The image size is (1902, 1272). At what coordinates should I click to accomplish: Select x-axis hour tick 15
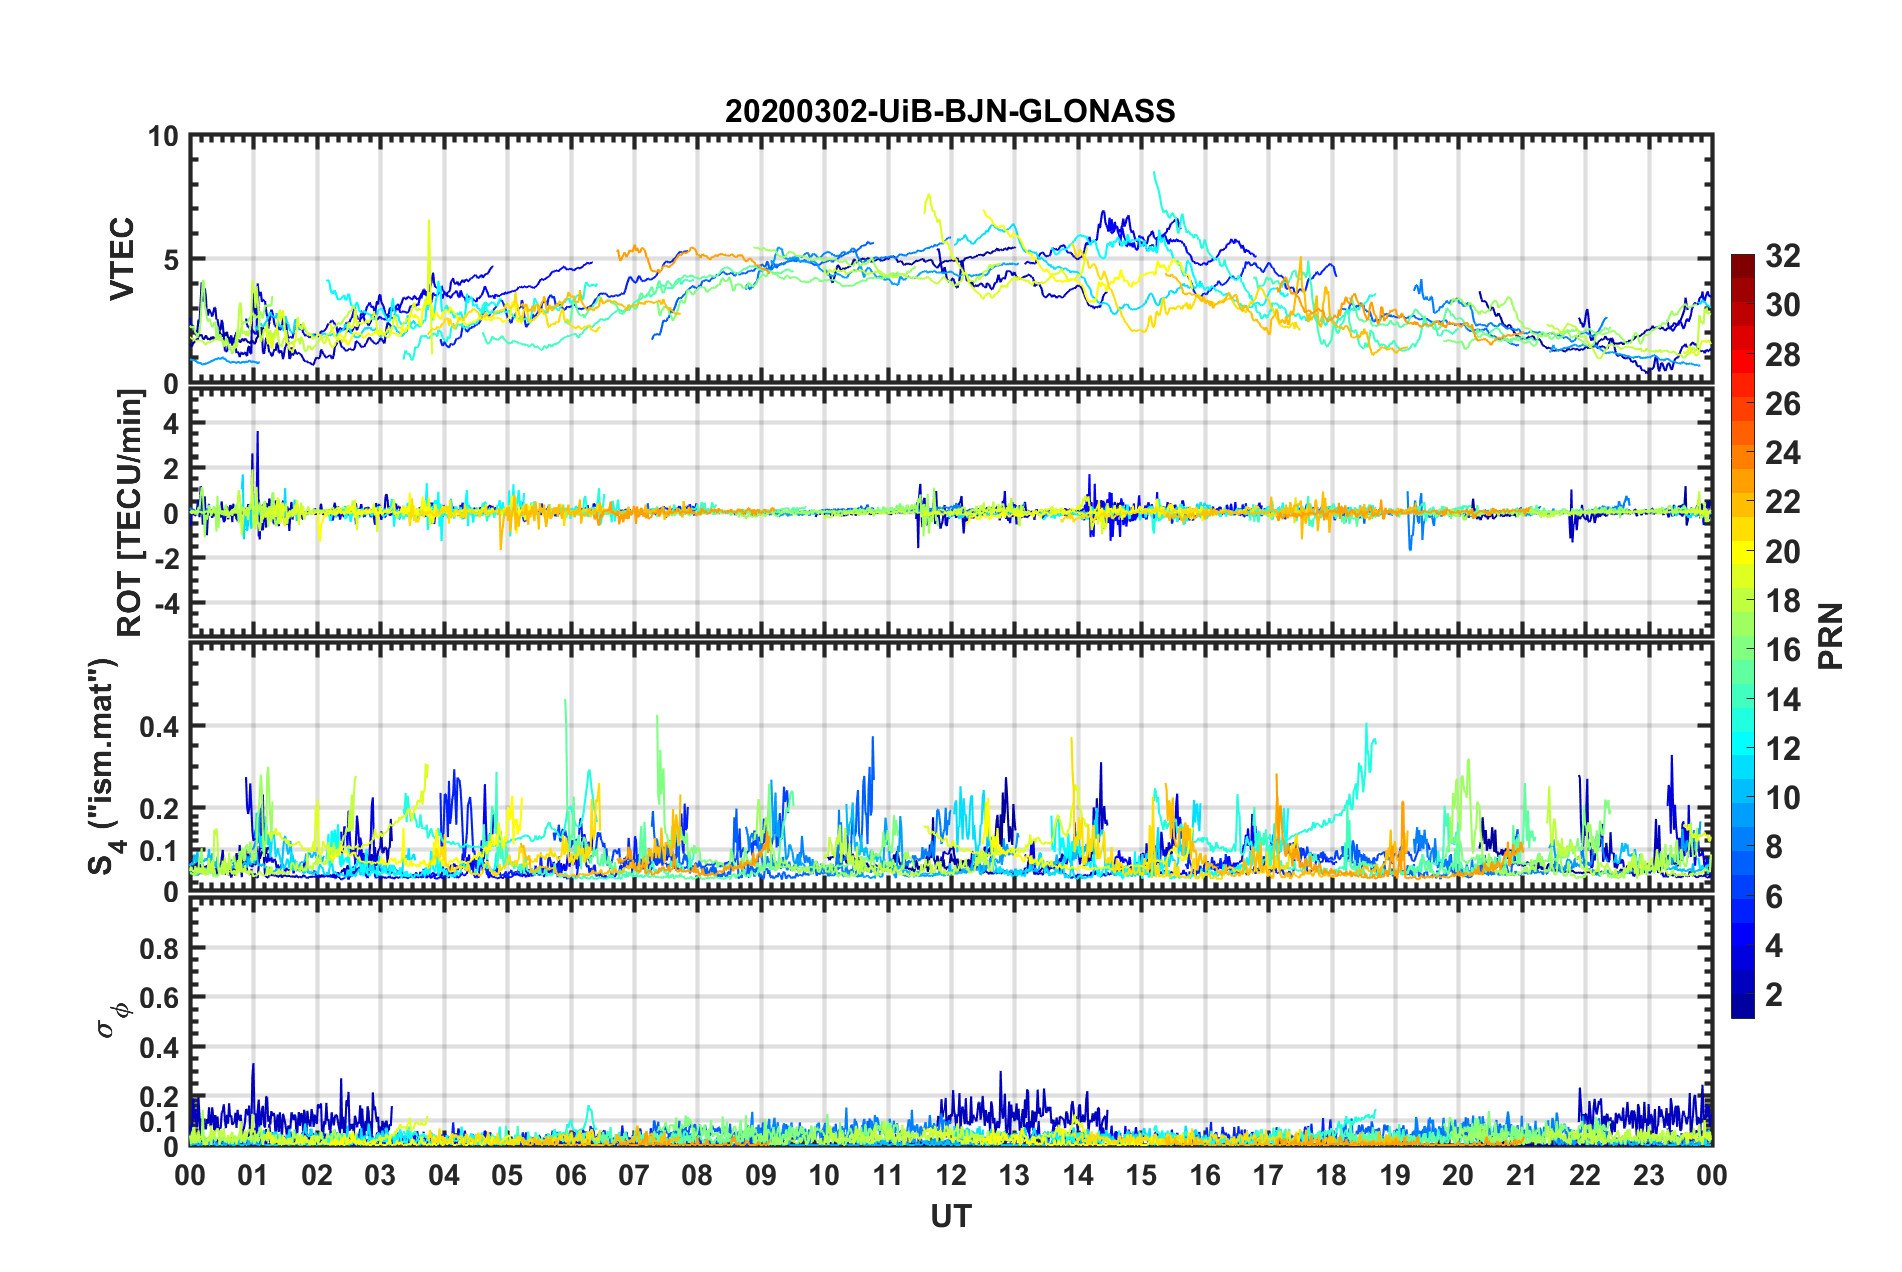point(1141,1175)
